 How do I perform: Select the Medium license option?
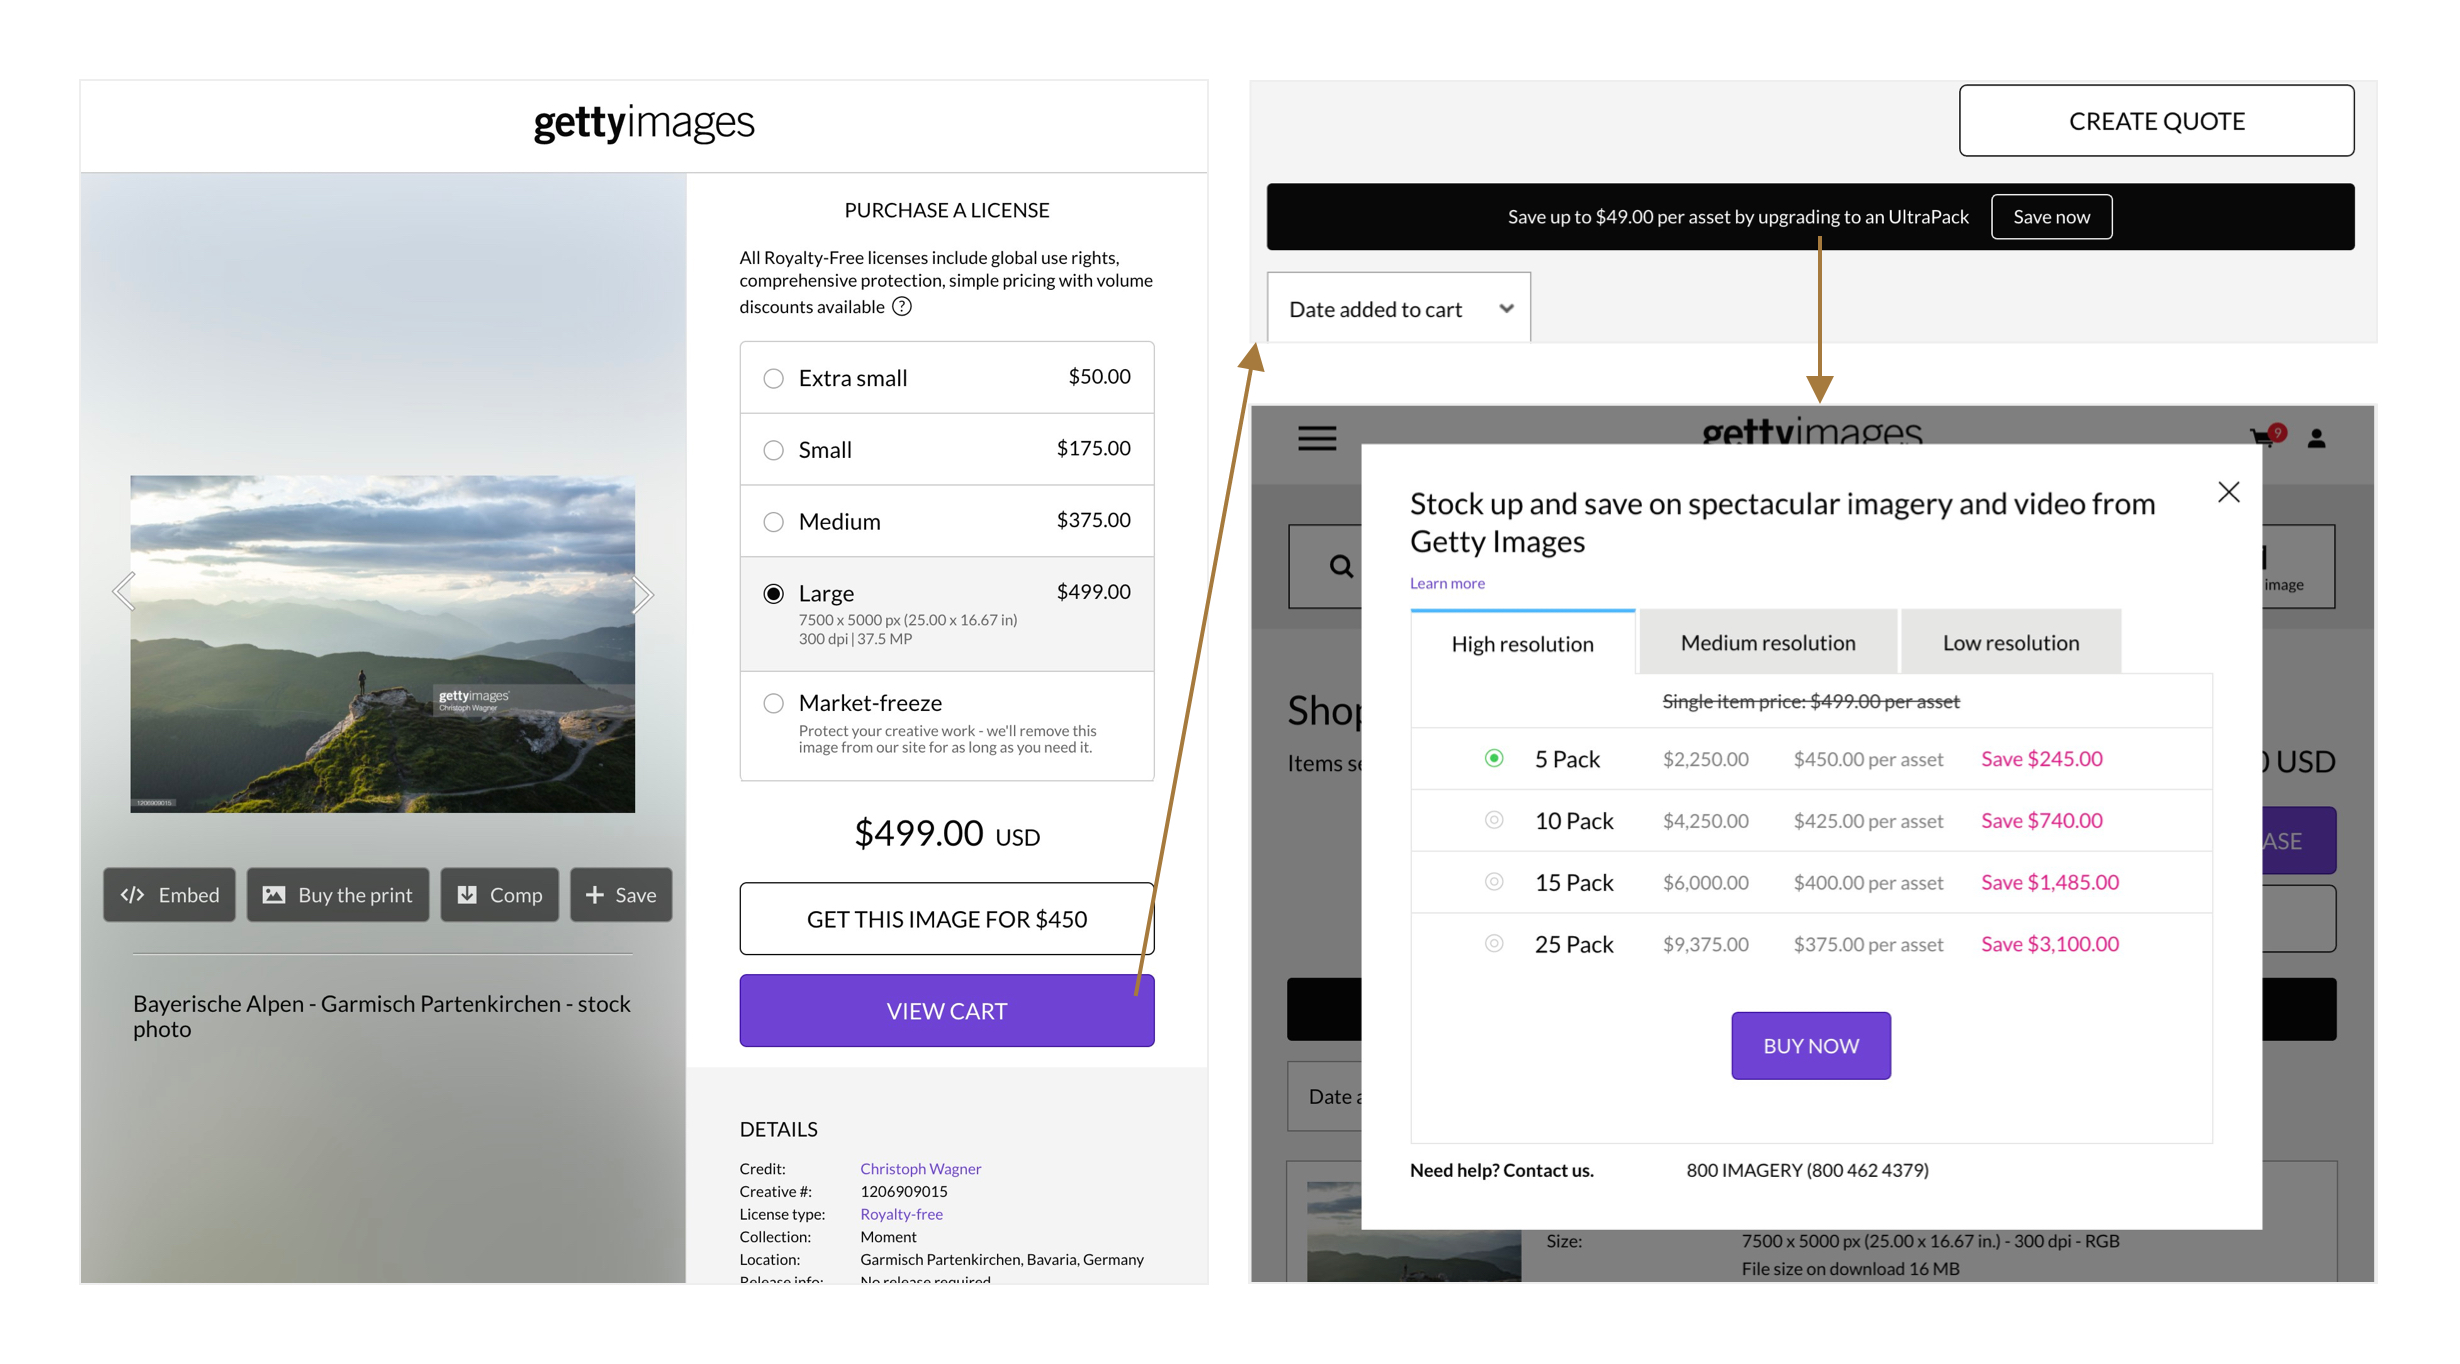point(773,522)
